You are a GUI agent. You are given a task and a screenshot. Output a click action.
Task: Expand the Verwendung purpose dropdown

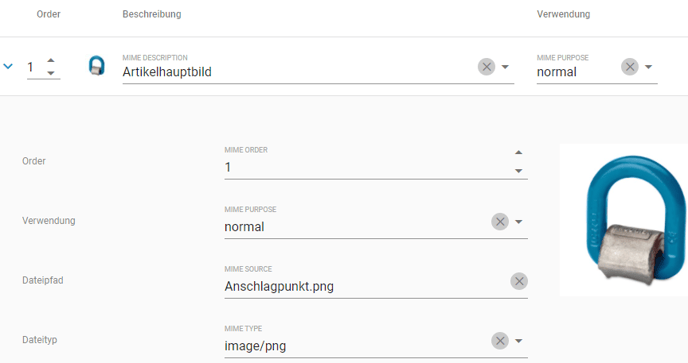[x=519, y=222]
